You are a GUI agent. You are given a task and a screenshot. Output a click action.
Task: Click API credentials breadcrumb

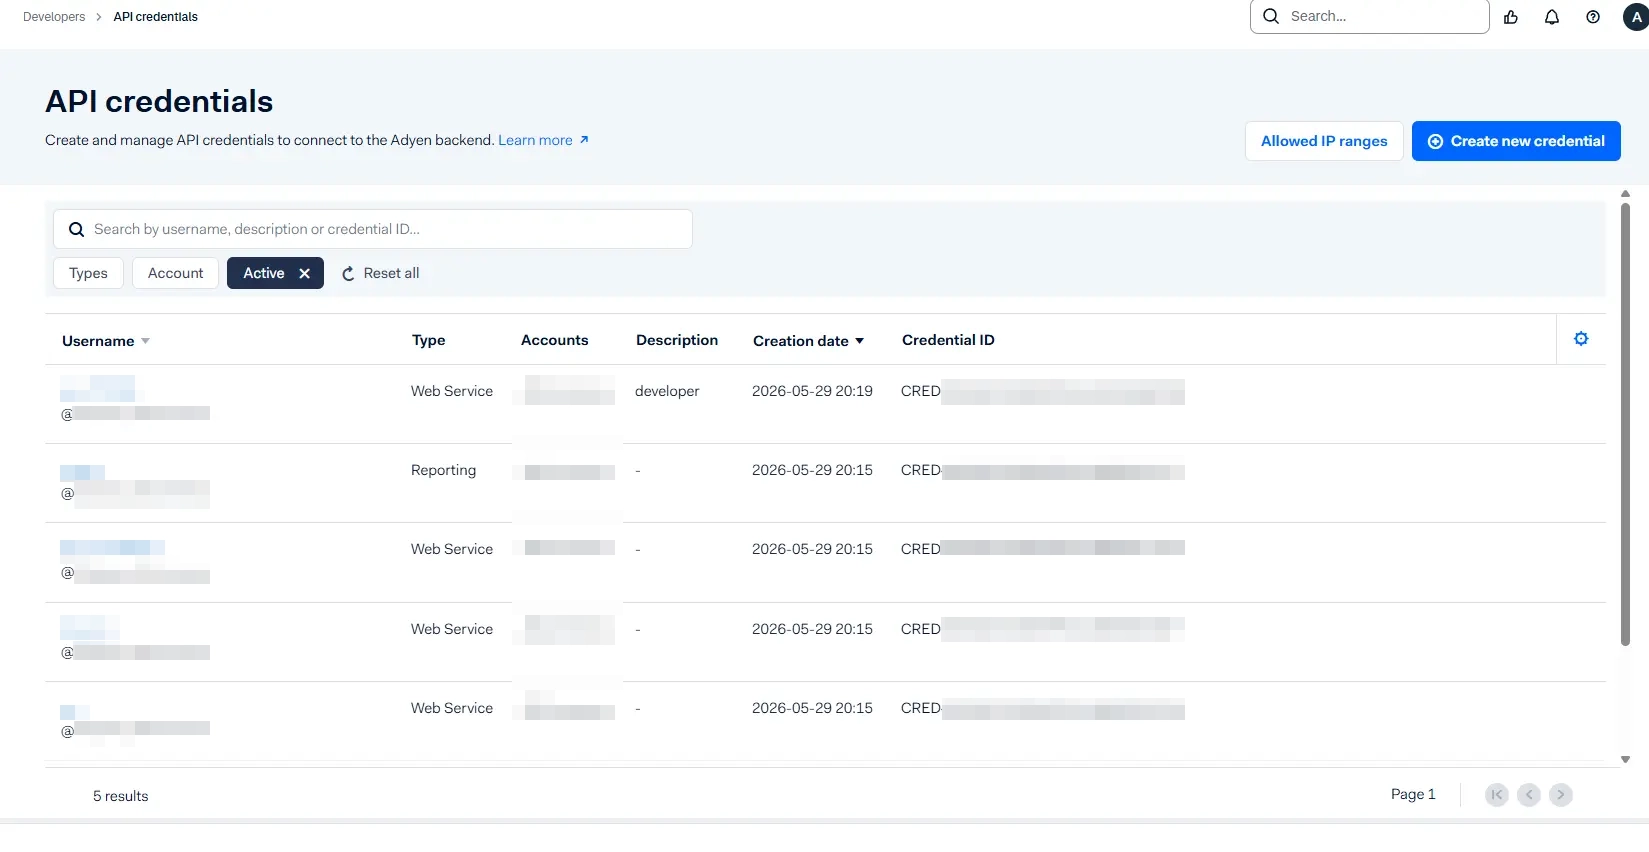[x=155, y=17]
